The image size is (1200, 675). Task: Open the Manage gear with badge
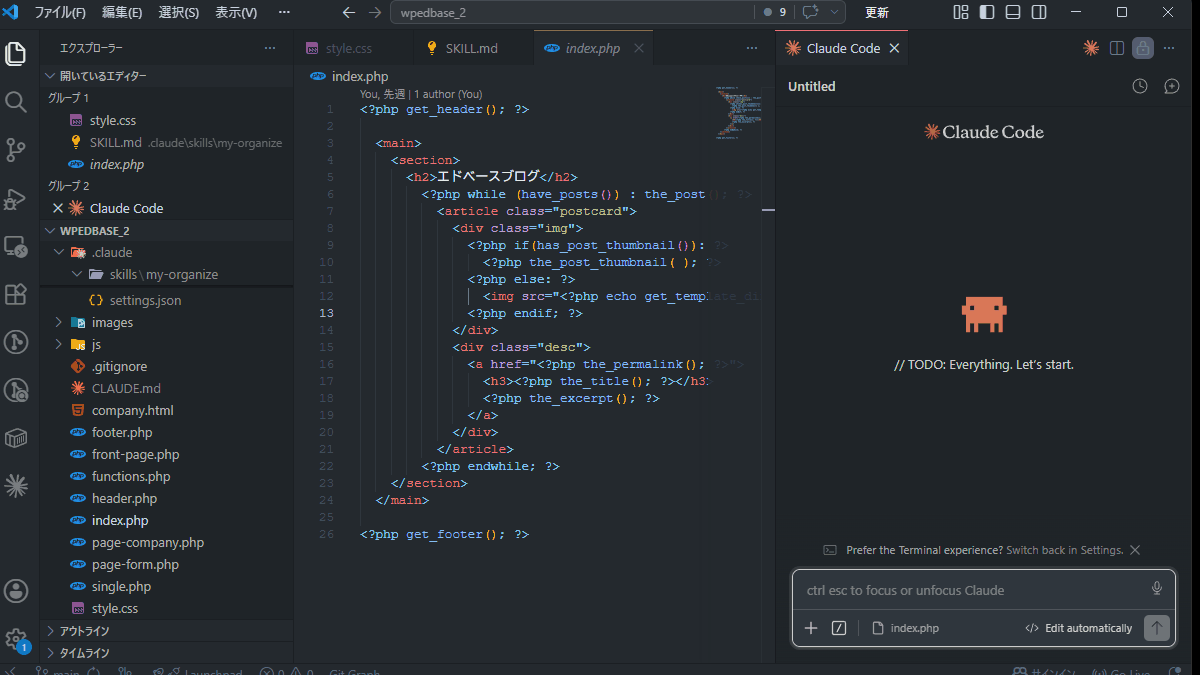[16, 639]
